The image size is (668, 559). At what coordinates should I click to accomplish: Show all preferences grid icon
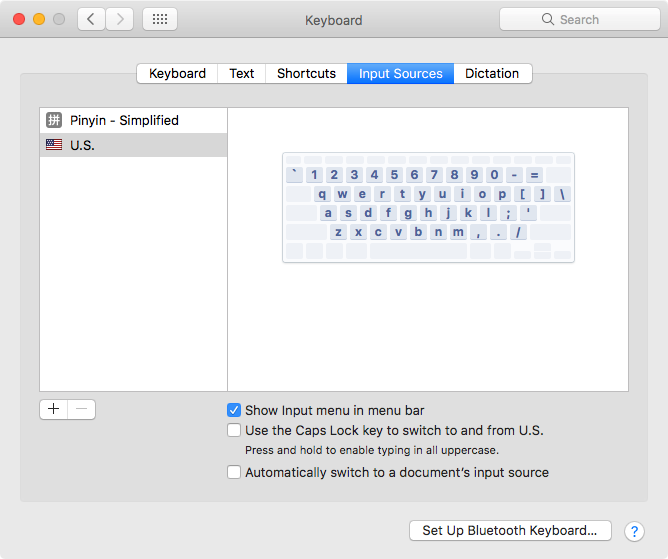[x=160, y=19]
